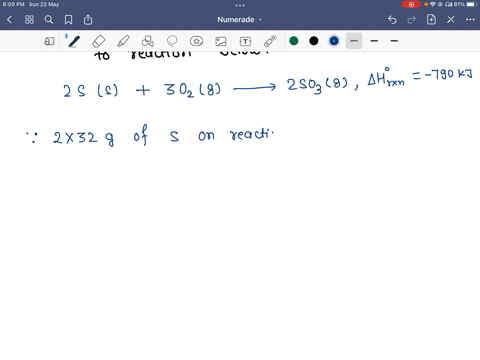Screen dimensions: 480x360
Task: Open the thumbnail grid view
Action: (29, 20)
